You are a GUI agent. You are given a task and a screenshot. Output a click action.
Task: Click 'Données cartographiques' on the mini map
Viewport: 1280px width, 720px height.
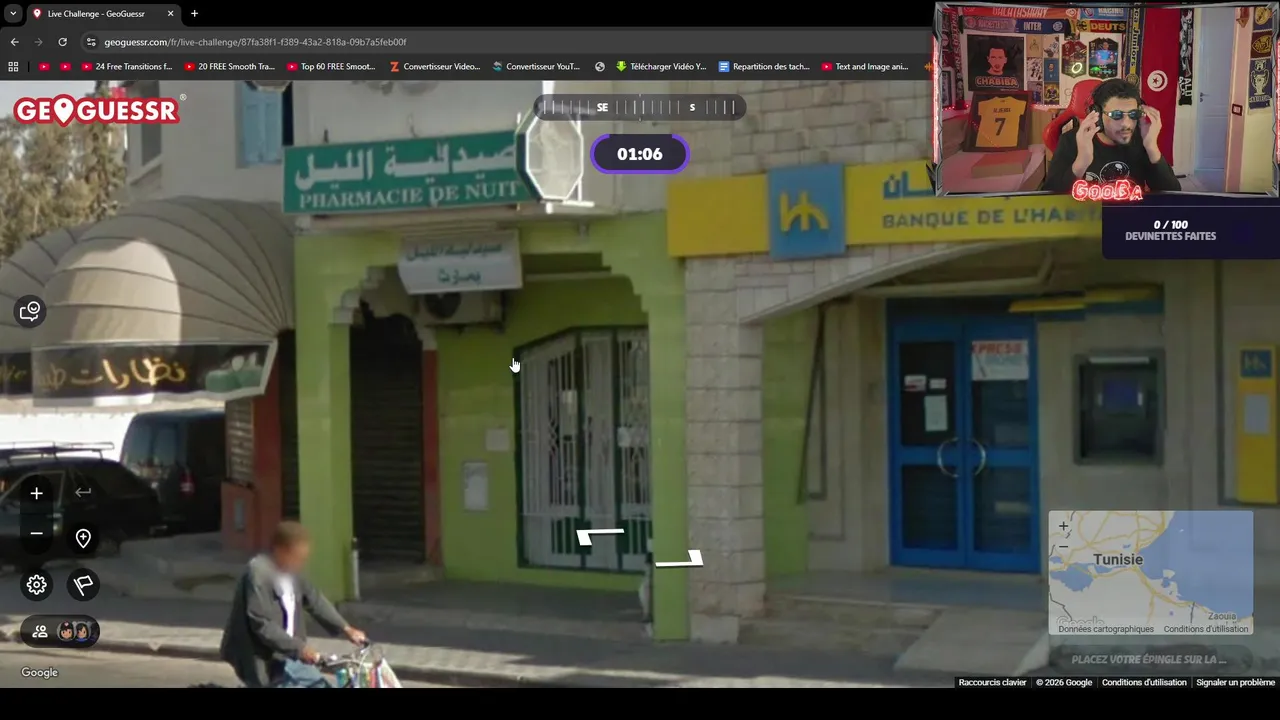1106,629
